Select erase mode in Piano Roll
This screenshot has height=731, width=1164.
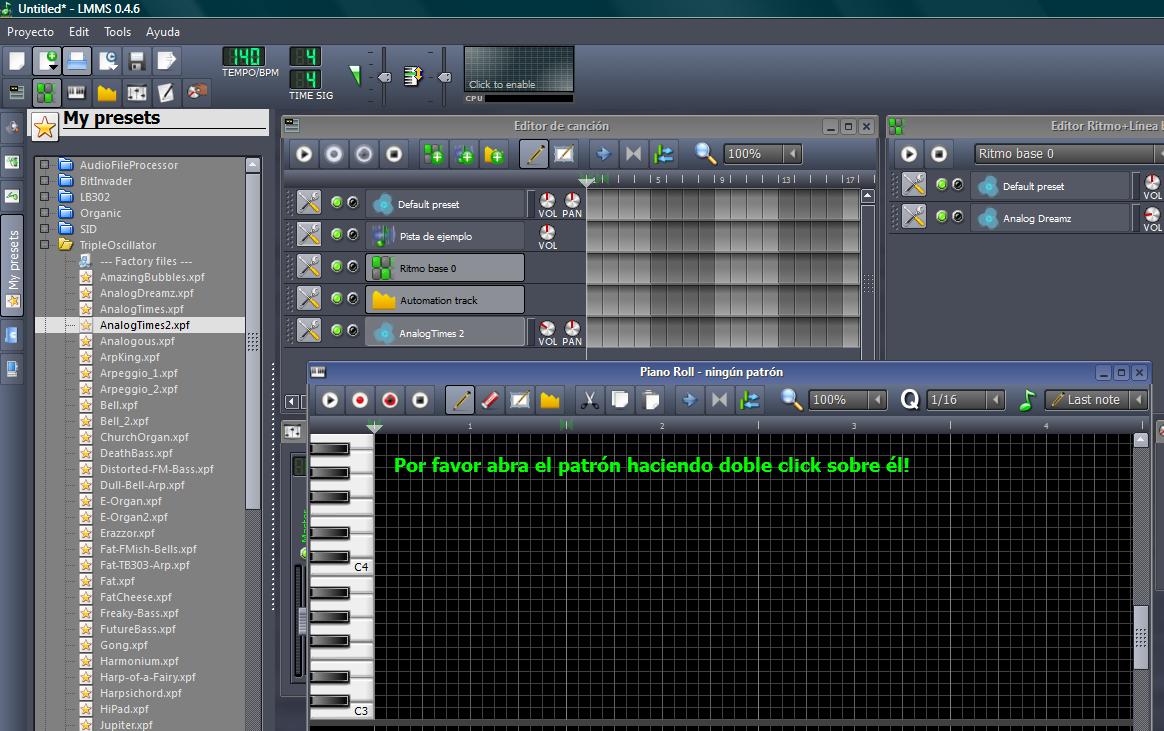click(490, 400)
